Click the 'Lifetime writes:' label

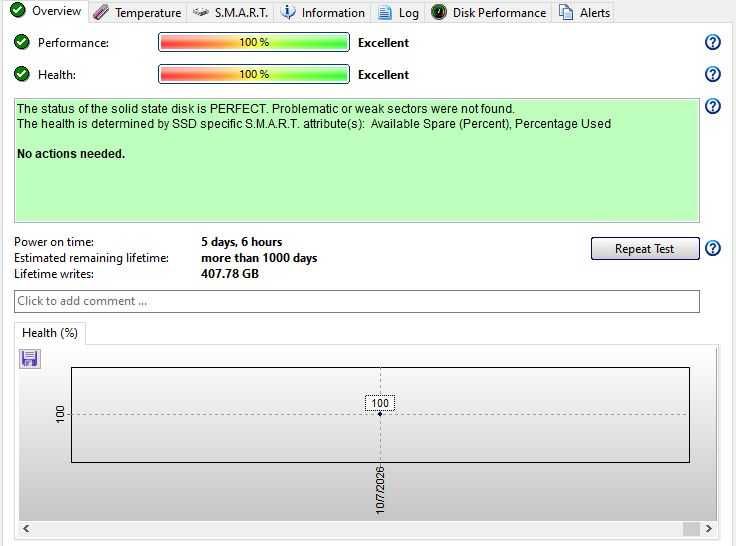54,274
